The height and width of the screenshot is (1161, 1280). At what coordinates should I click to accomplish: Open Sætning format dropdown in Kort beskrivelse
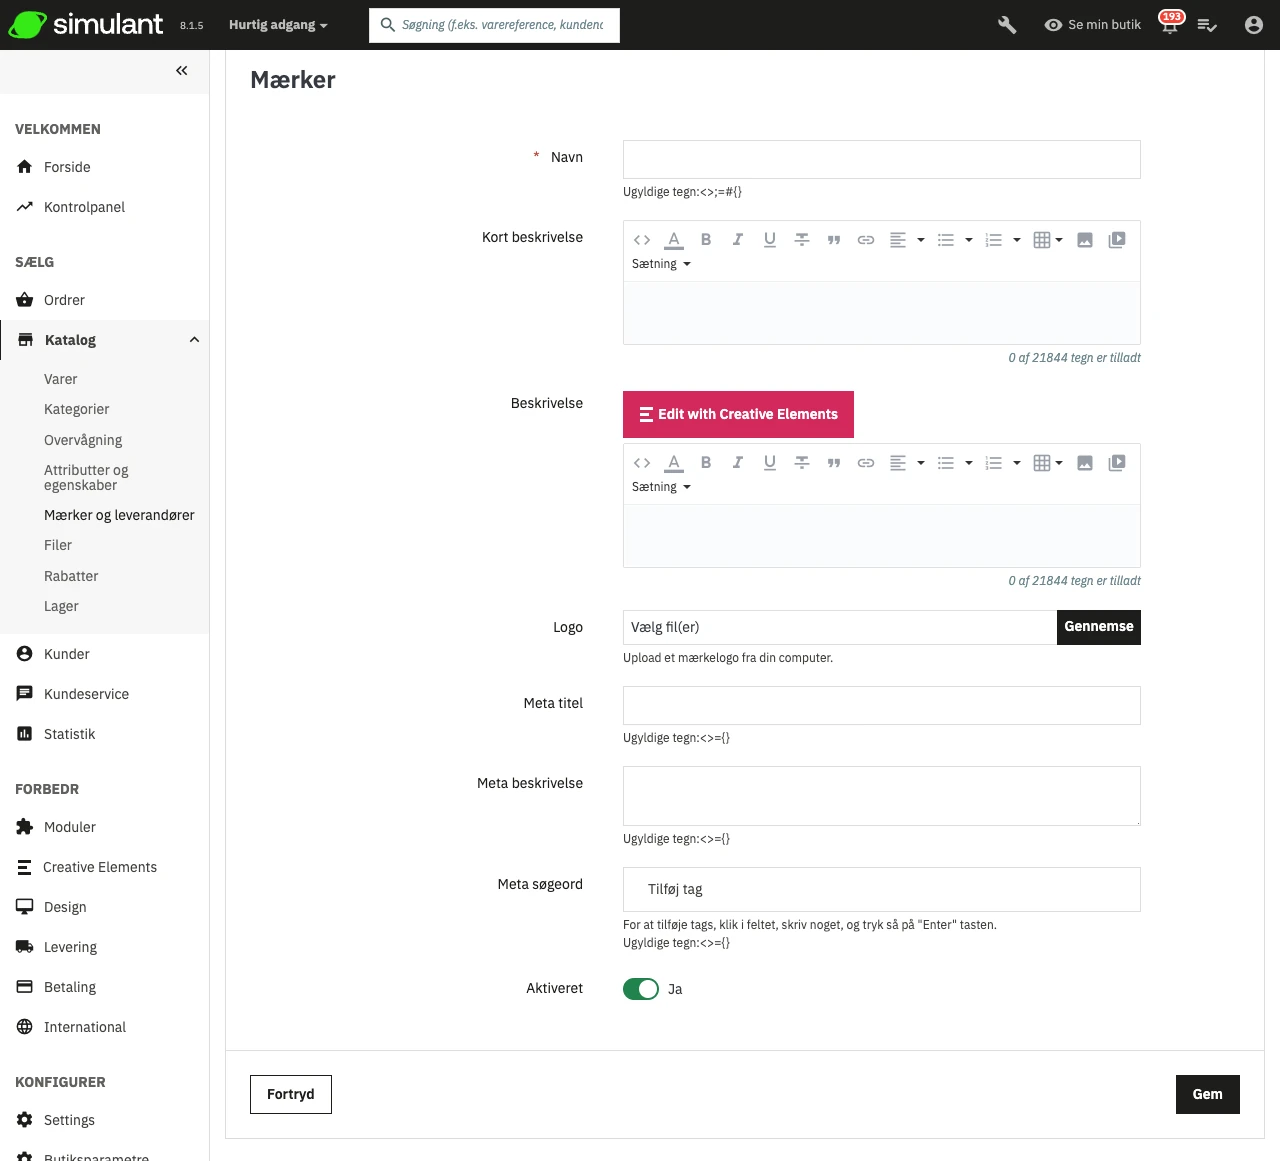coord(661,264)
